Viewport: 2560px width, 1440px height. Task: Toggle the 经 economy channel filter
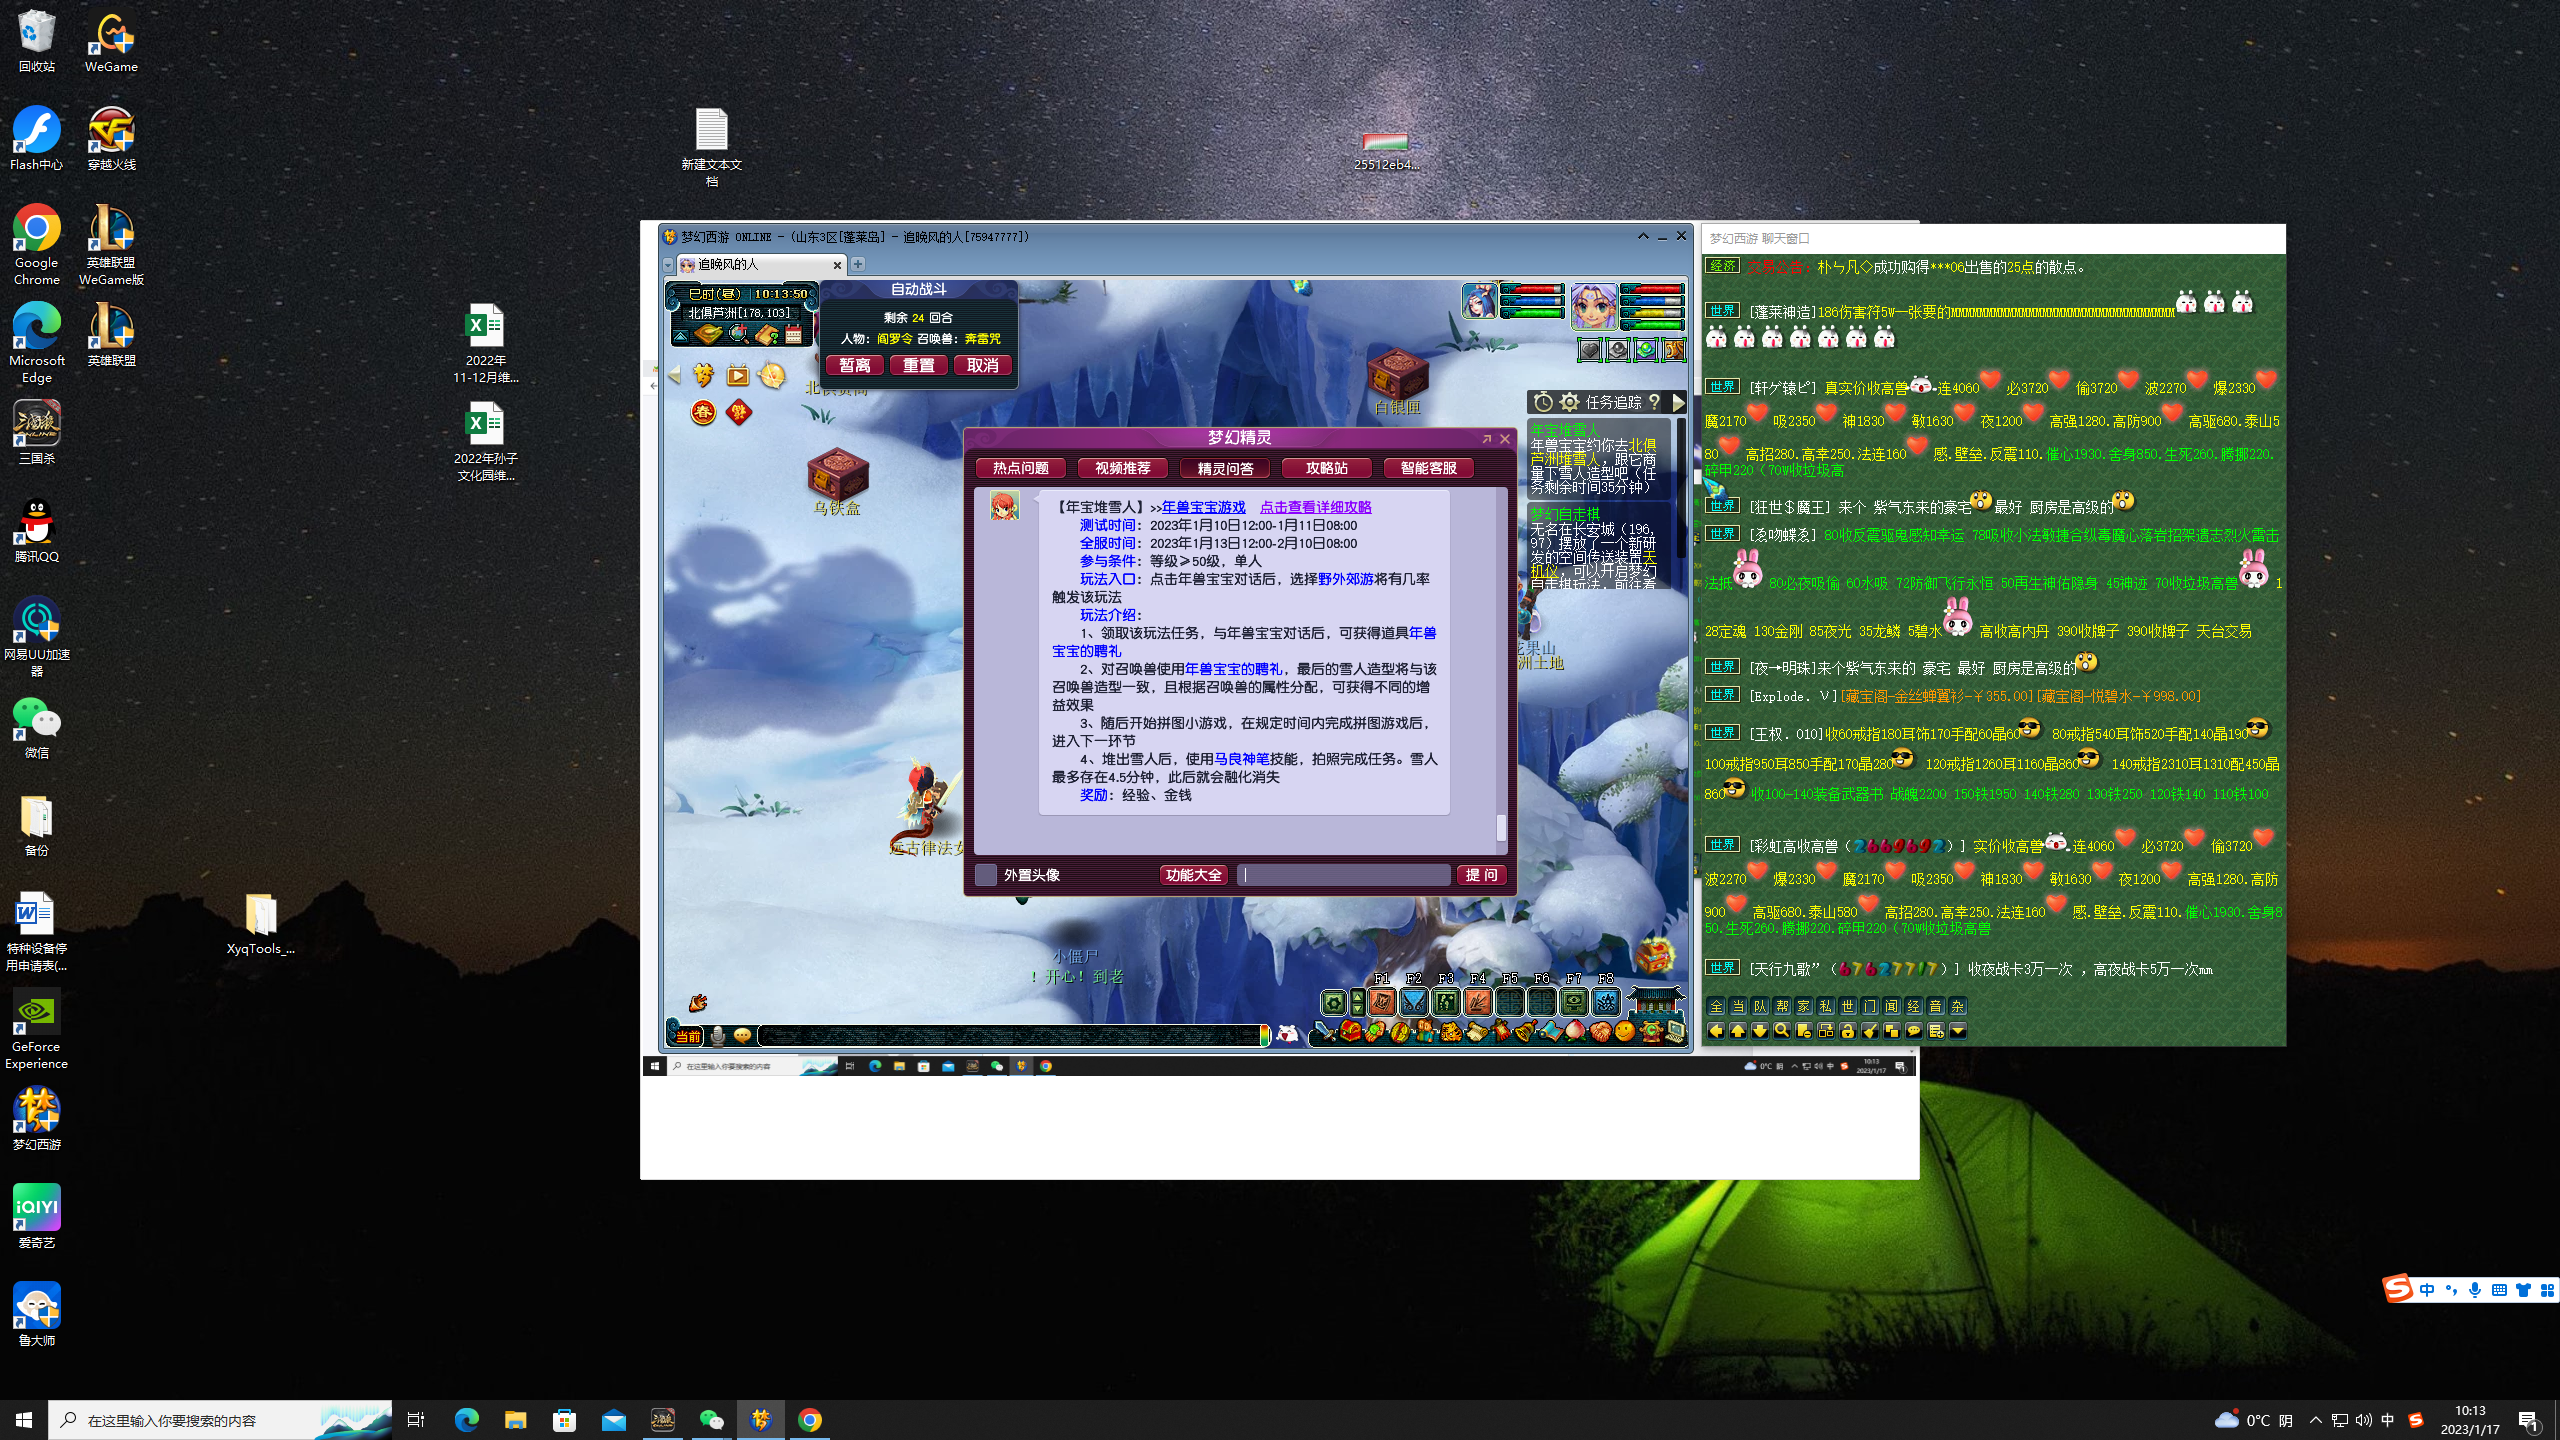click(1914, 1006)
